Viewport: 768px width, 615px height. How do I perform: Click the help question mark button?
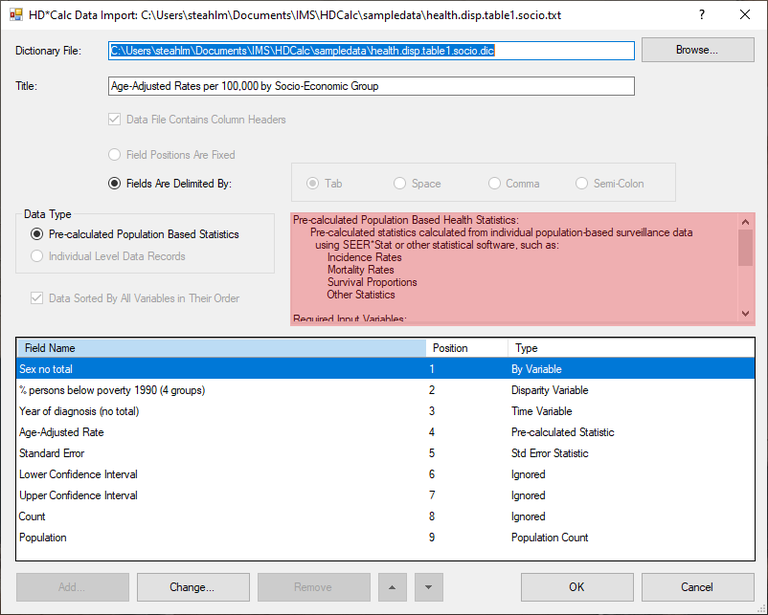tap(701, 15)
